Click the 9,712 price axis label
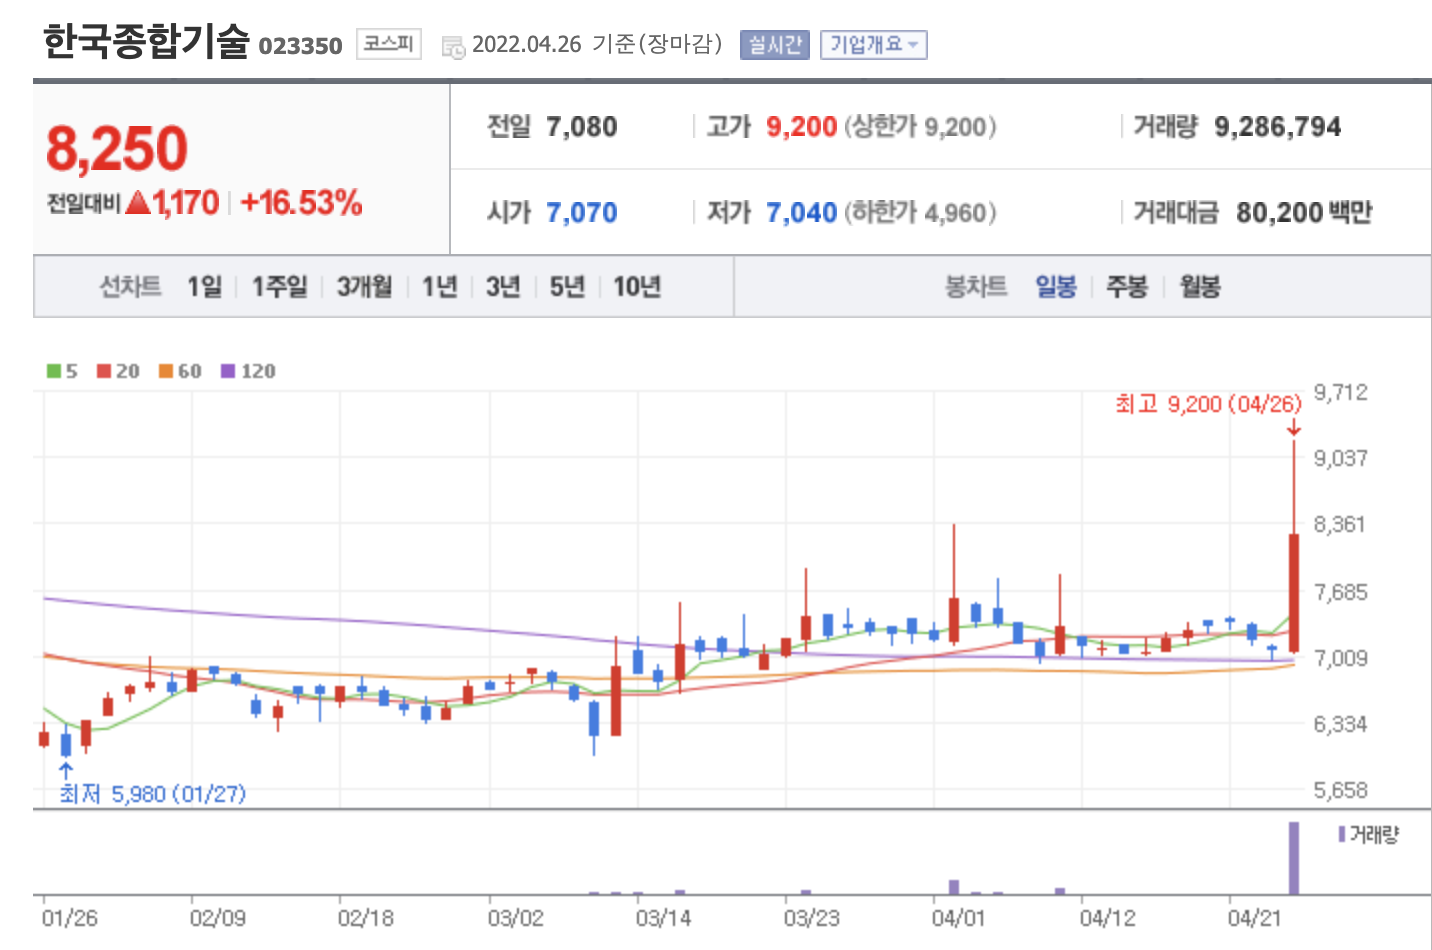Image resolution: width=1432 pixels, height=950 pixels. pyautogui.click(x=1340, y=392)
